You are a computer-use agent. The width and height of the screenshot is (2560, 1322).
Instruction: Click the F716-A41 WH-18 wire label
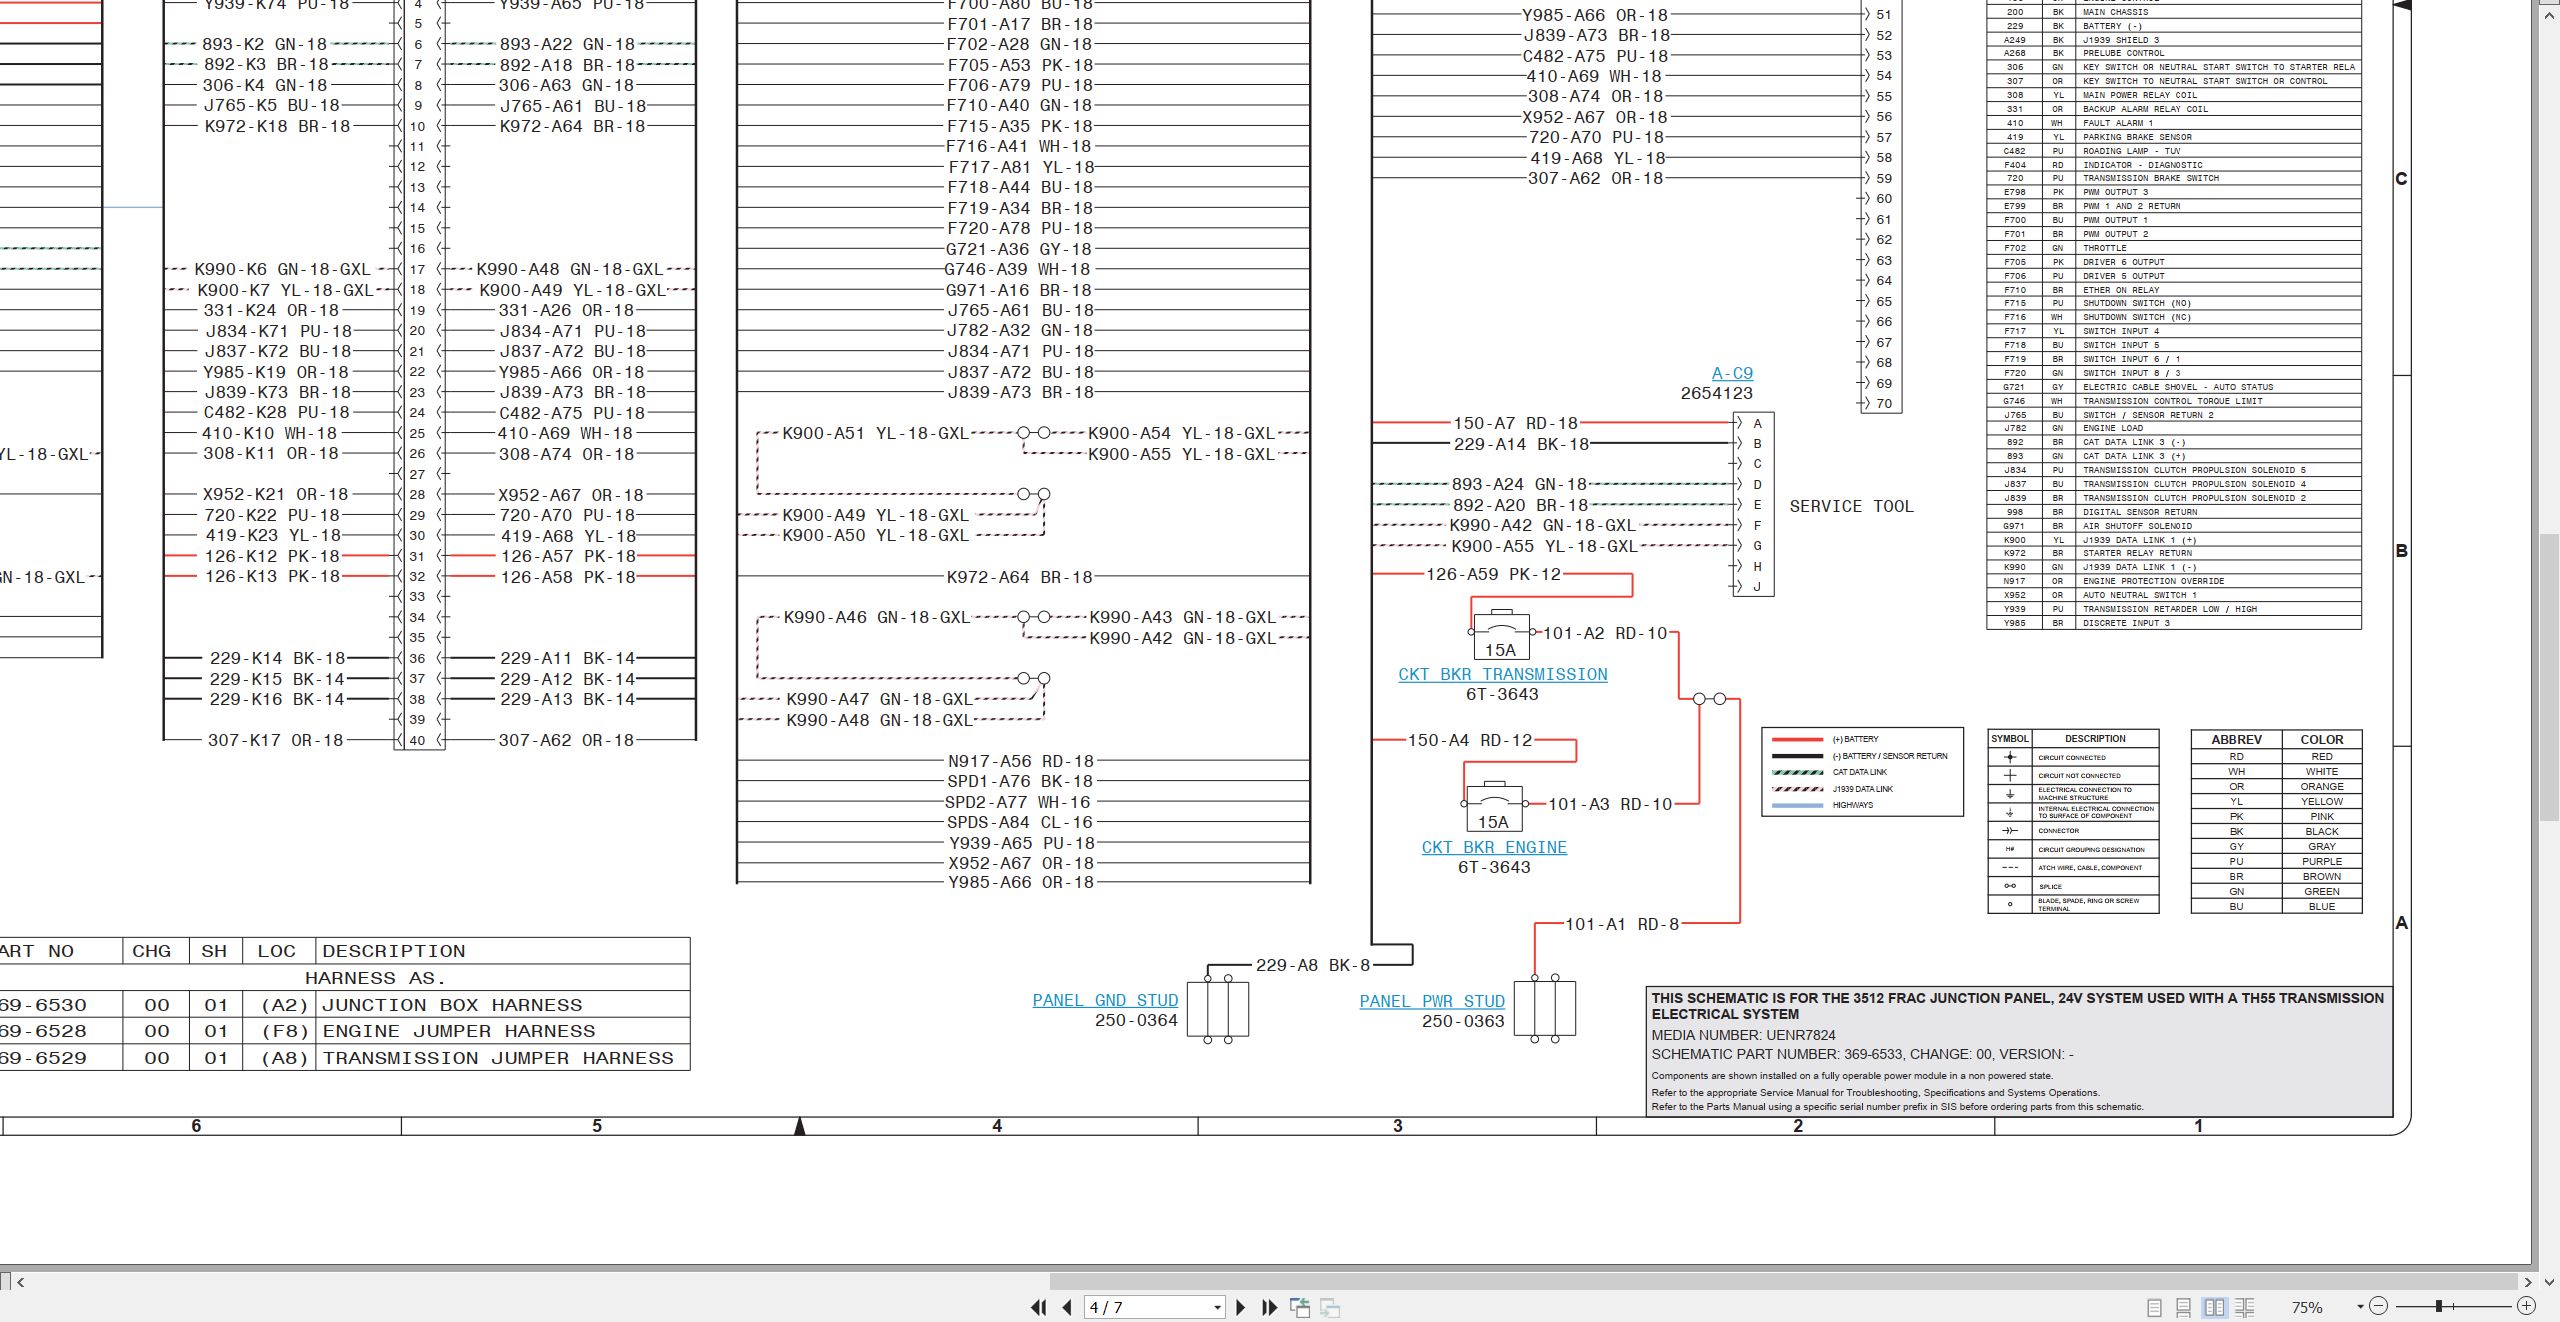[x=1020, y=146]
